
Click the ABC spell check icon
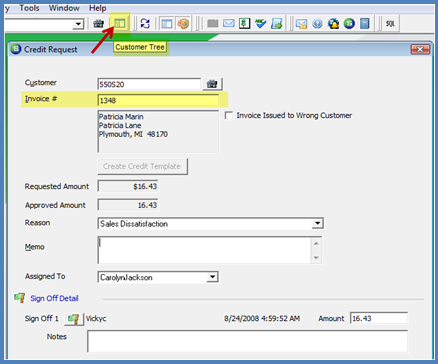click(260, 24)
